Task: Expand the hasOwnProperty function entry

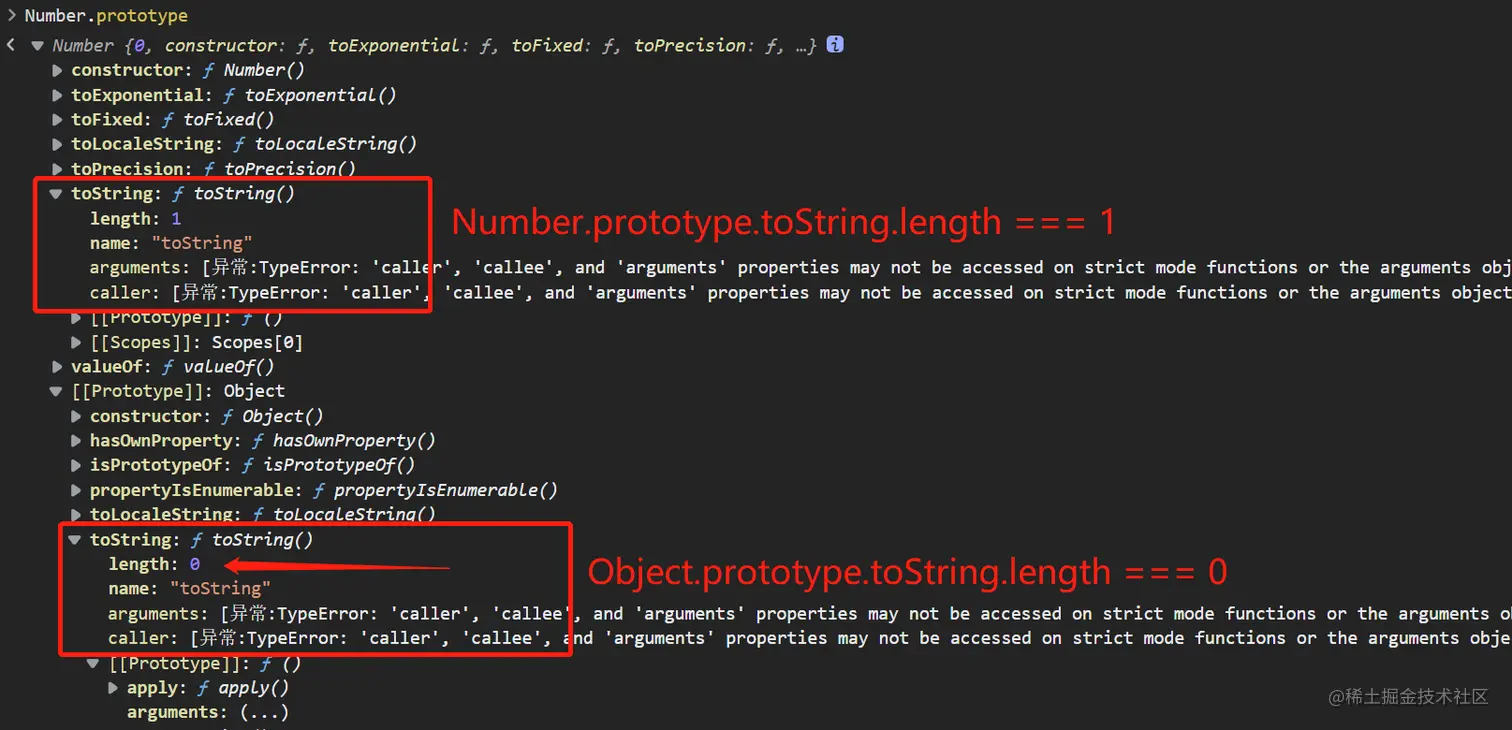Action: (76, 441)
